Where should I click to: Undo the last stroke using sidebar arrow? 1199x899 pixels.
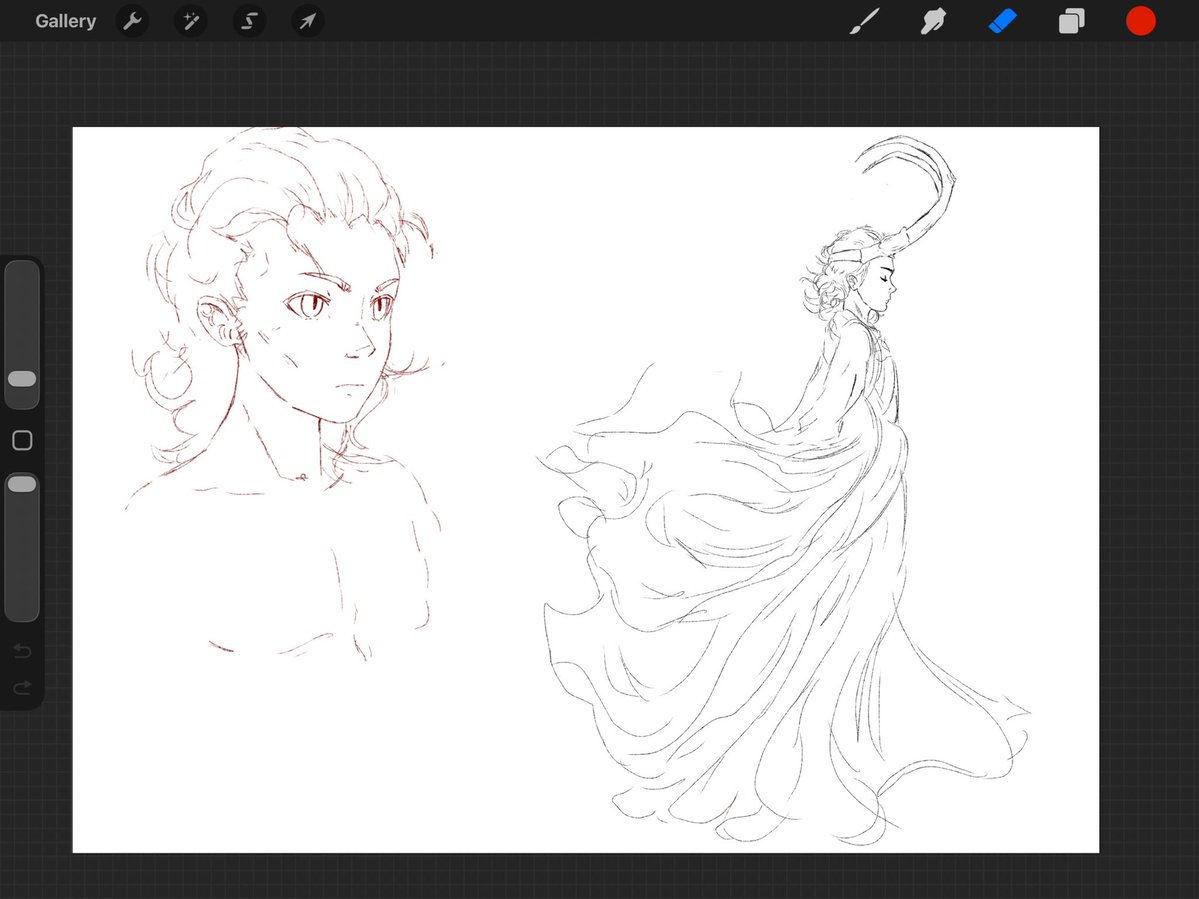(x=22, y=651)
